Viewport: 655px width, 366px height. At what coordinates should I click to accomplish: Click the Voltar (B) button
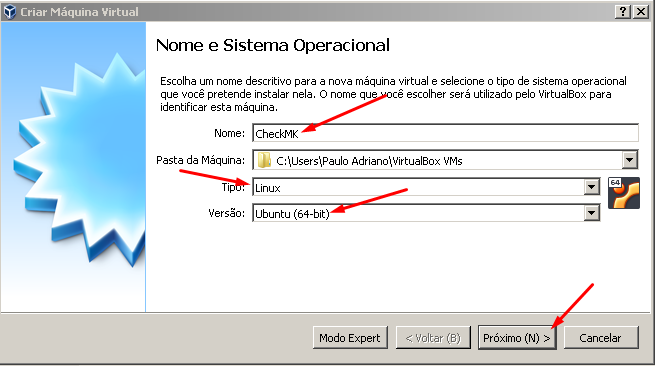pyautogui.click(x=433, y=338)
